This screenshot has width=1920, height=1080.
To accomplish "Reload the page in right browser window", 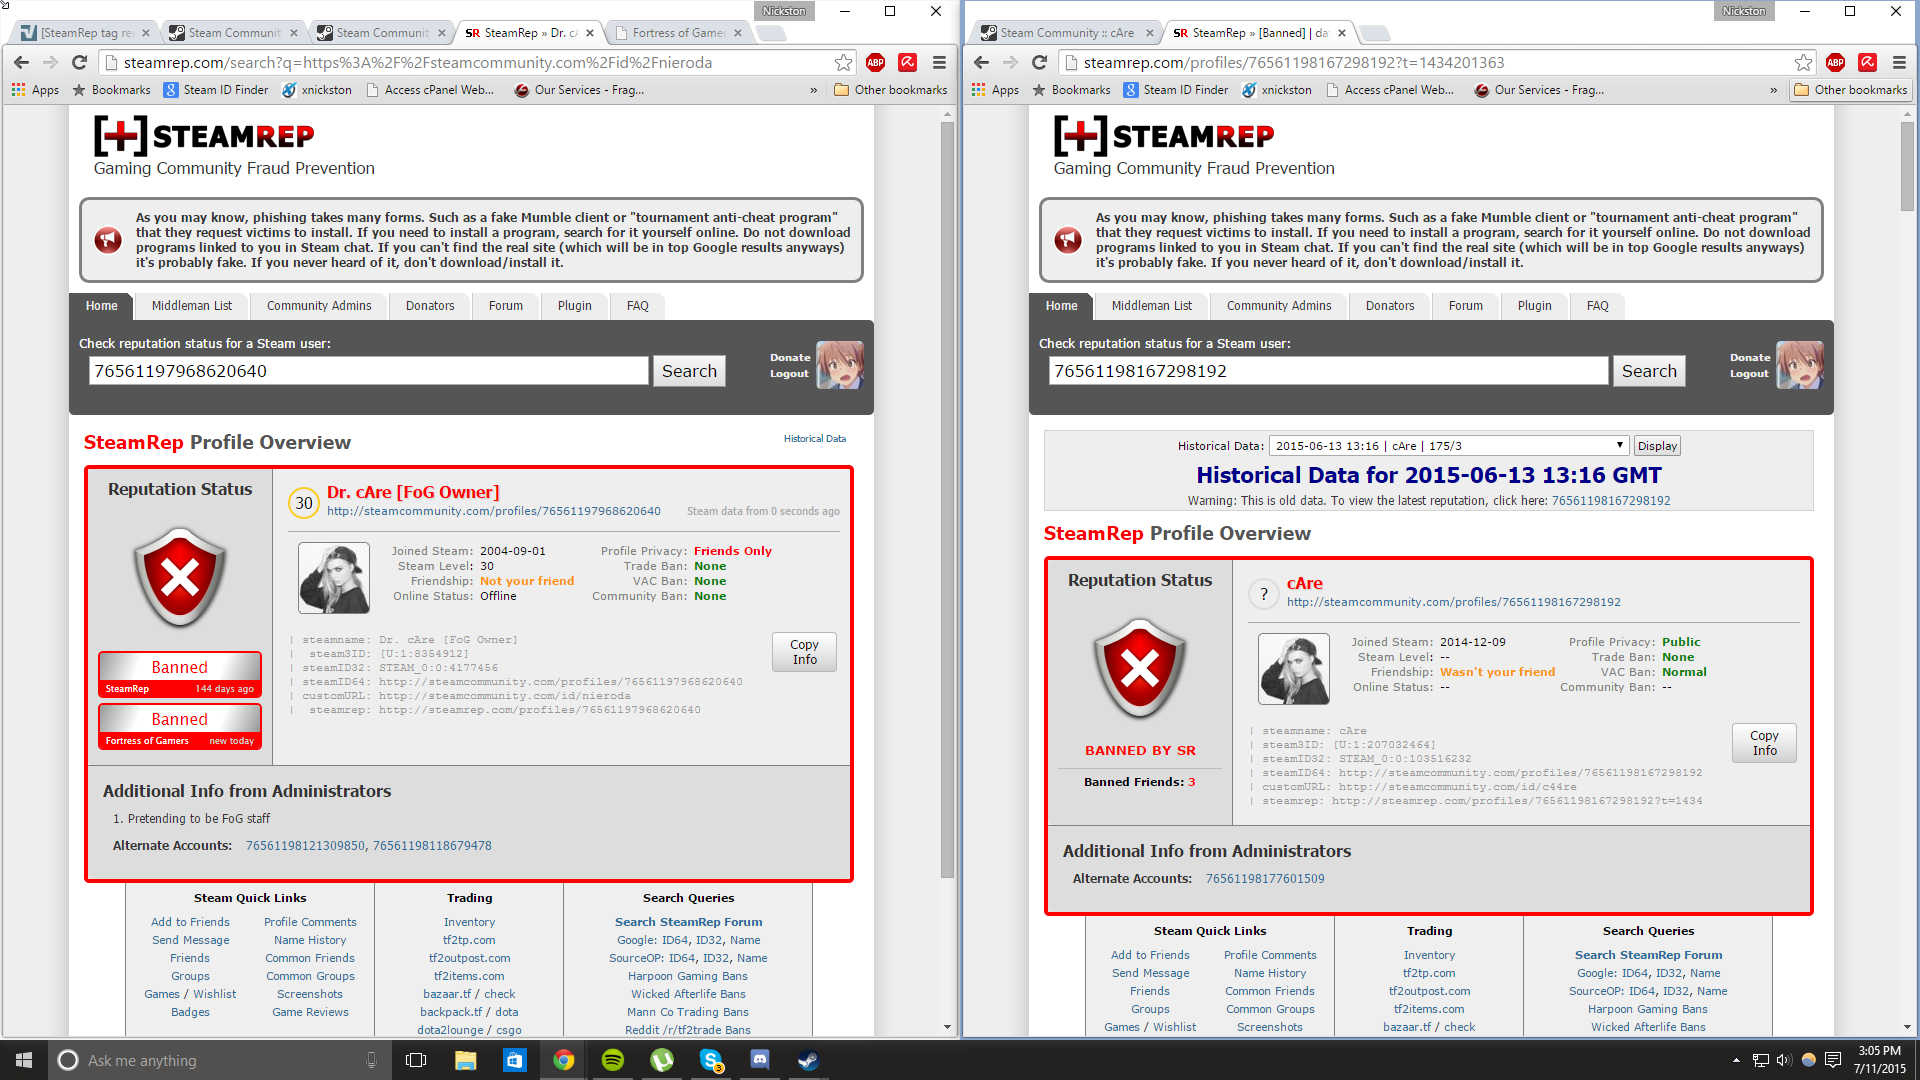I will tap(1039, 62).
